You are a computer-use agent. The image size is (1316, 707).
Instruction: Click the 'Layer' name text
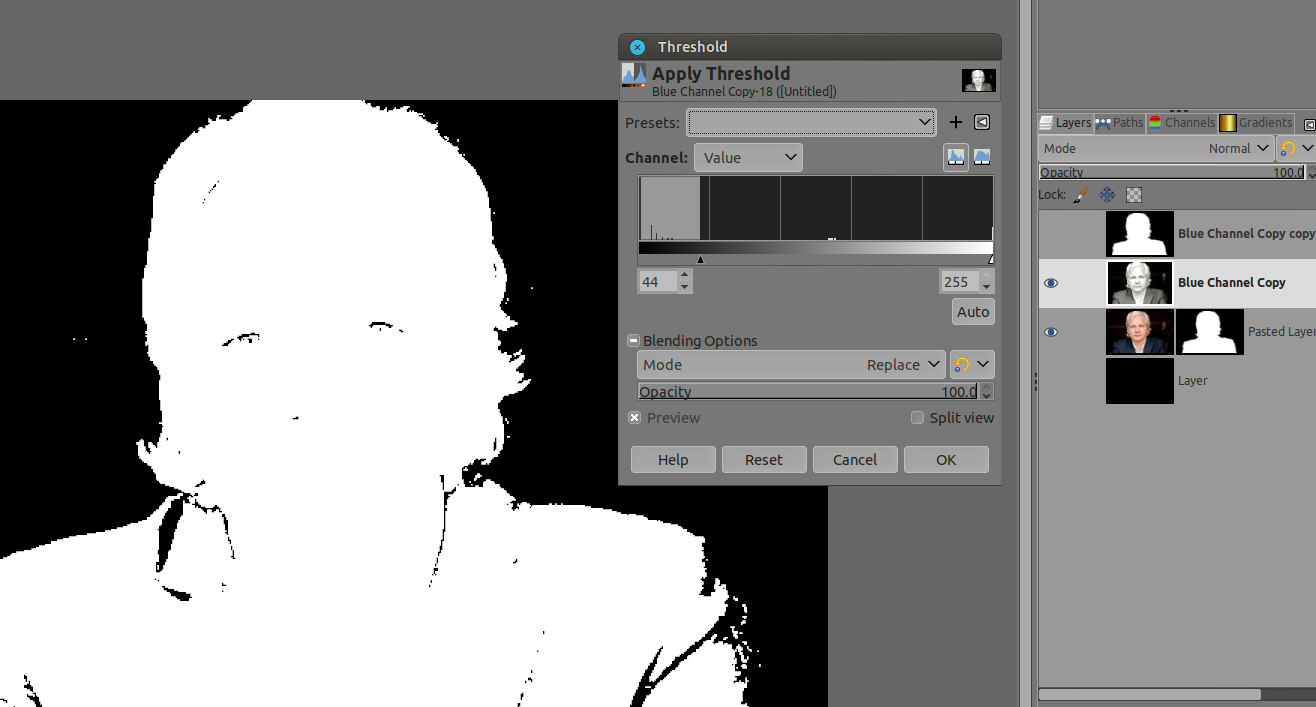coord(1192,381)
